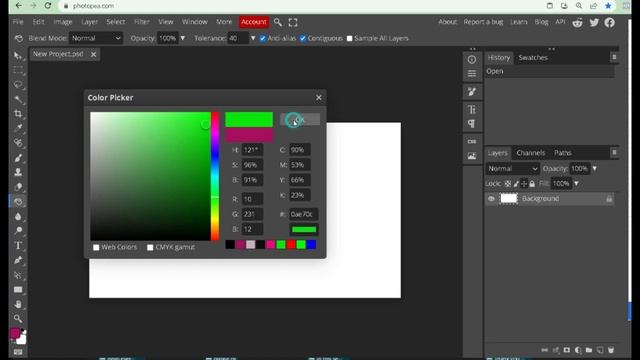The image size is (640, 360).
Task: Open the Properties panel icon
Action: pos(472,74)
